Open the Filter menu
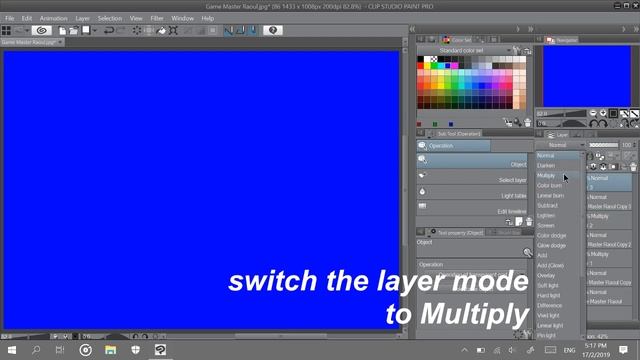The width and height of the screenshot is (640, 360). pyautogui.click(x=157, y=18)
